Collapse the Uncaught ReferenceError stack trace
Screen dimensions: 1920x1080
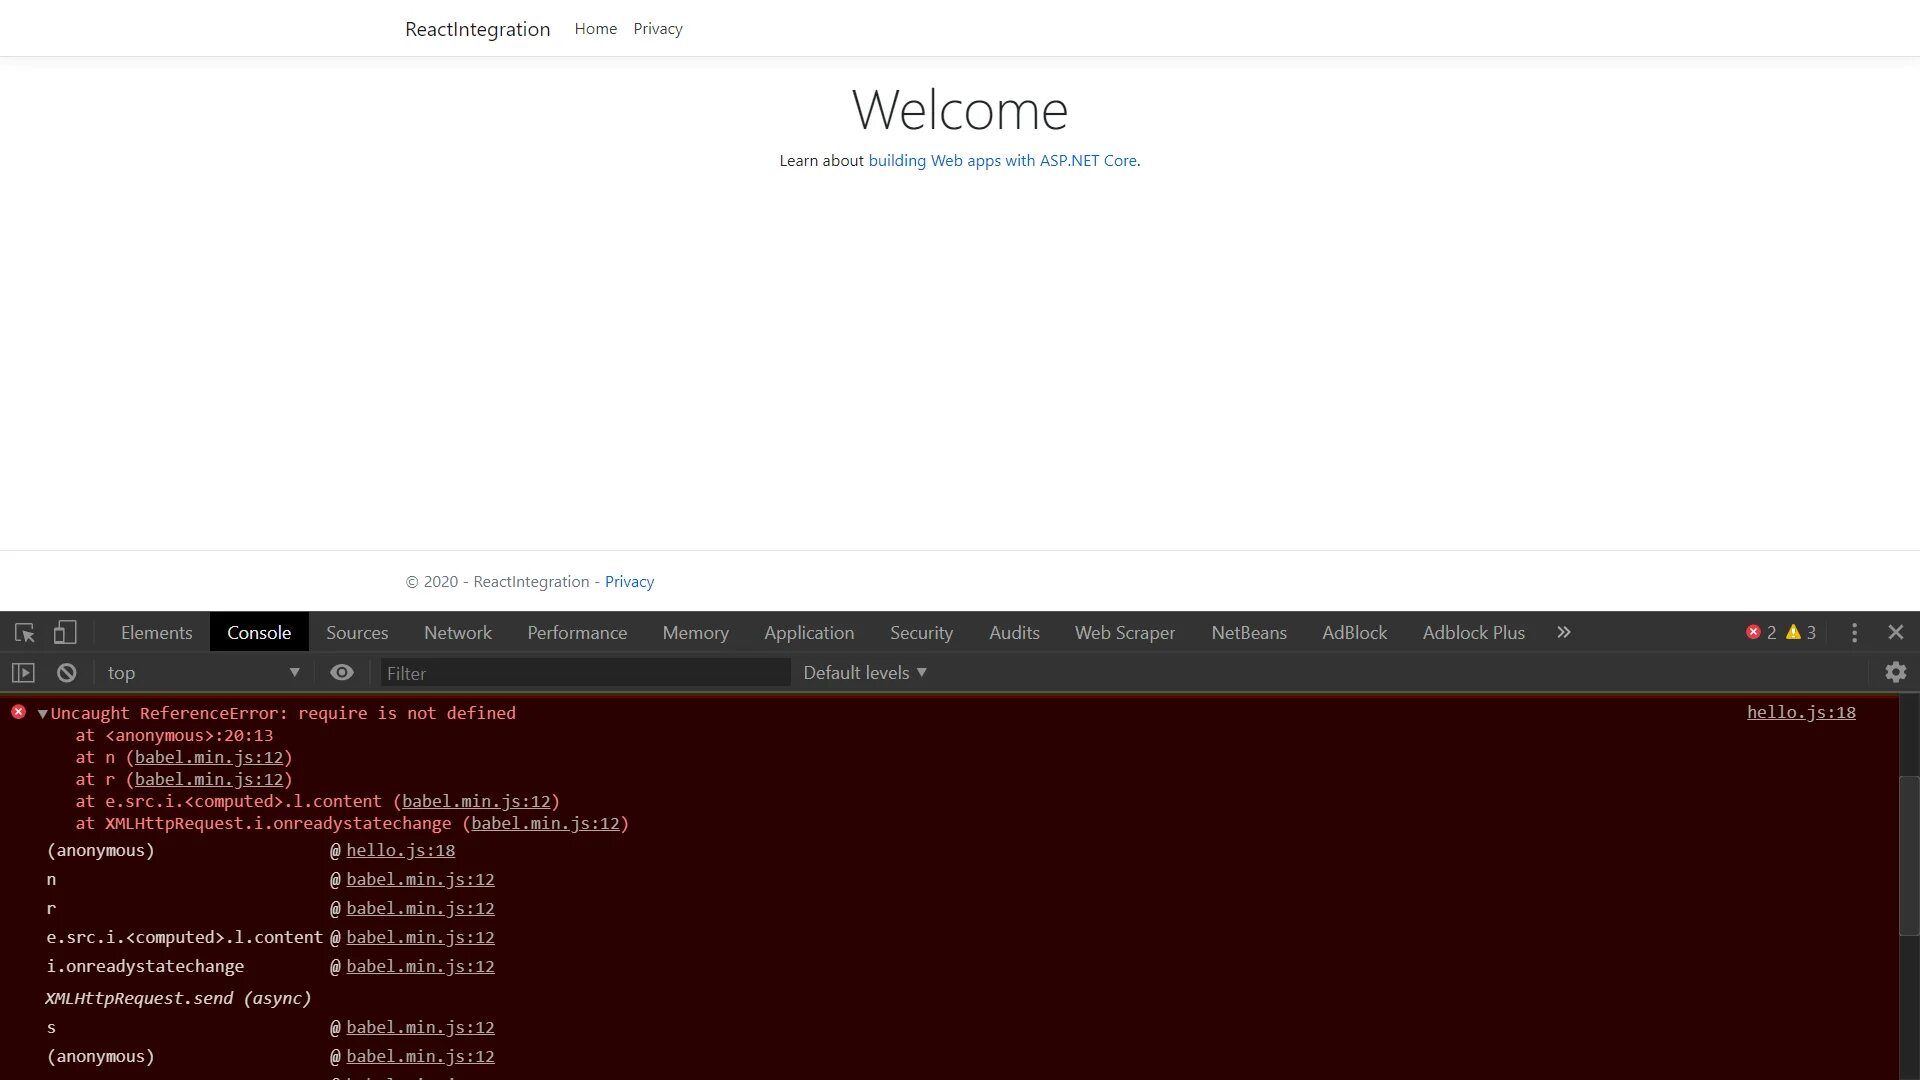[x=42, y=714]
